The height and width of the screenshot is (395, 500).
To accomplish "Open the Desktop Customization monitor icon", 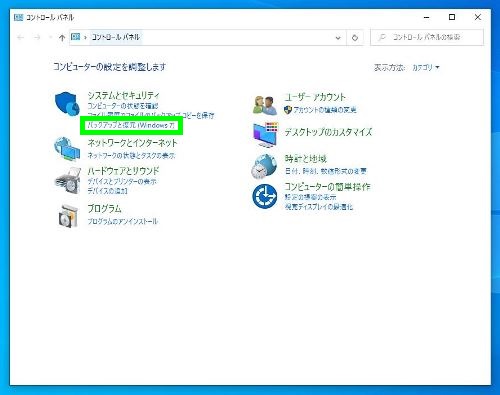I will (265, 135).
